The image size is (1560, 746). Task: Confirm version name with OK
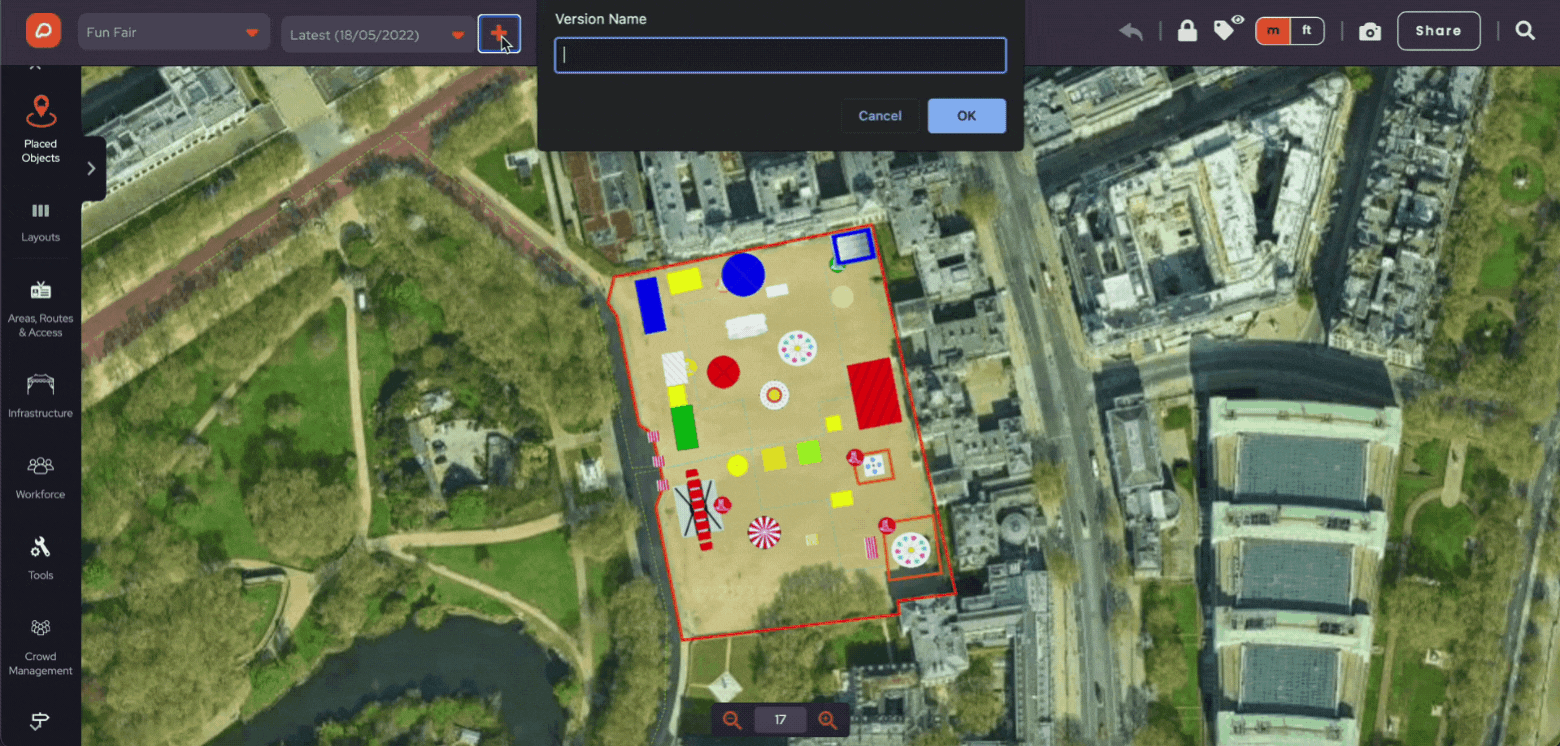click(966, 116)
